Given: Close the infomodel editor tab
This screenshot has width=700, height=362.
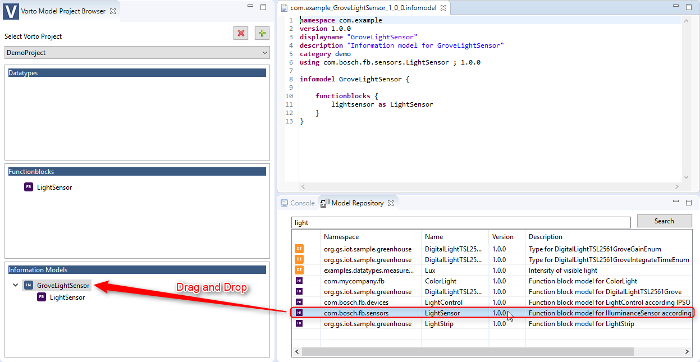Looking at the screenshot, I should [x=443, y=8].
